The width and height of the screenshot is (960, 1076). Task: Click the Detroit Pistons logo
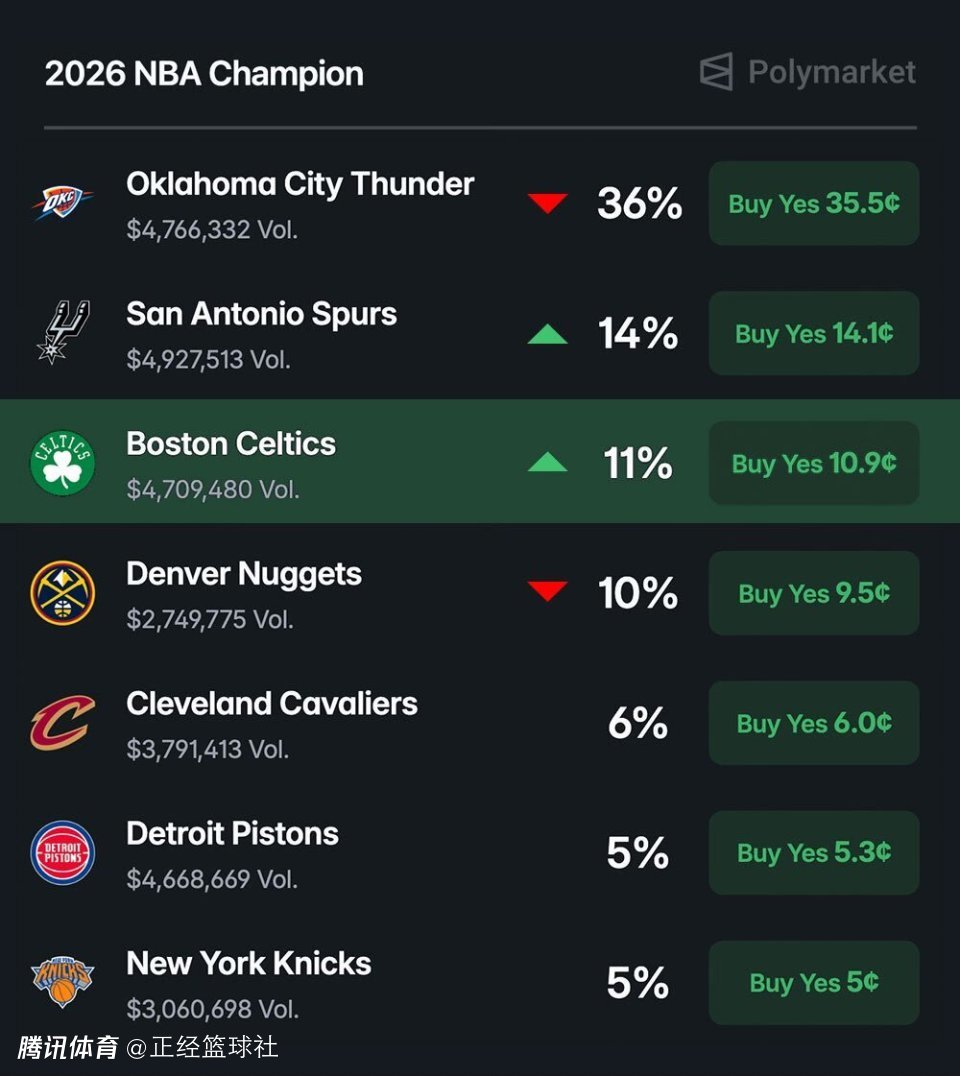point(62,853)
